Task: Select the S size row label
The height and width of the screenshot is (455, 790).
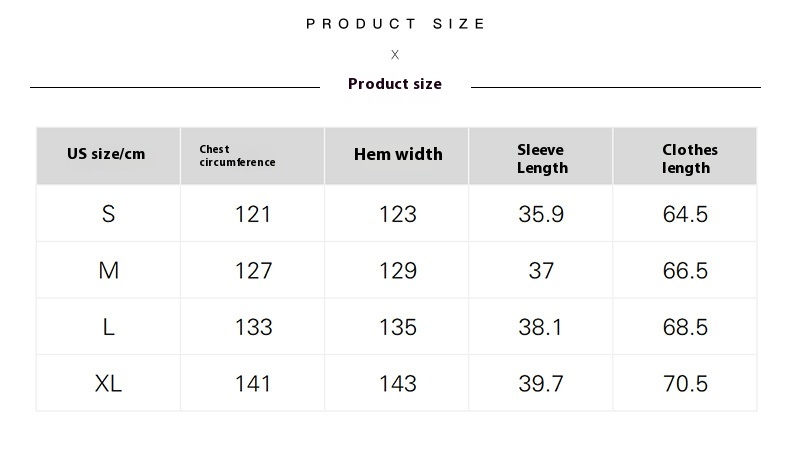Action: 108,214
